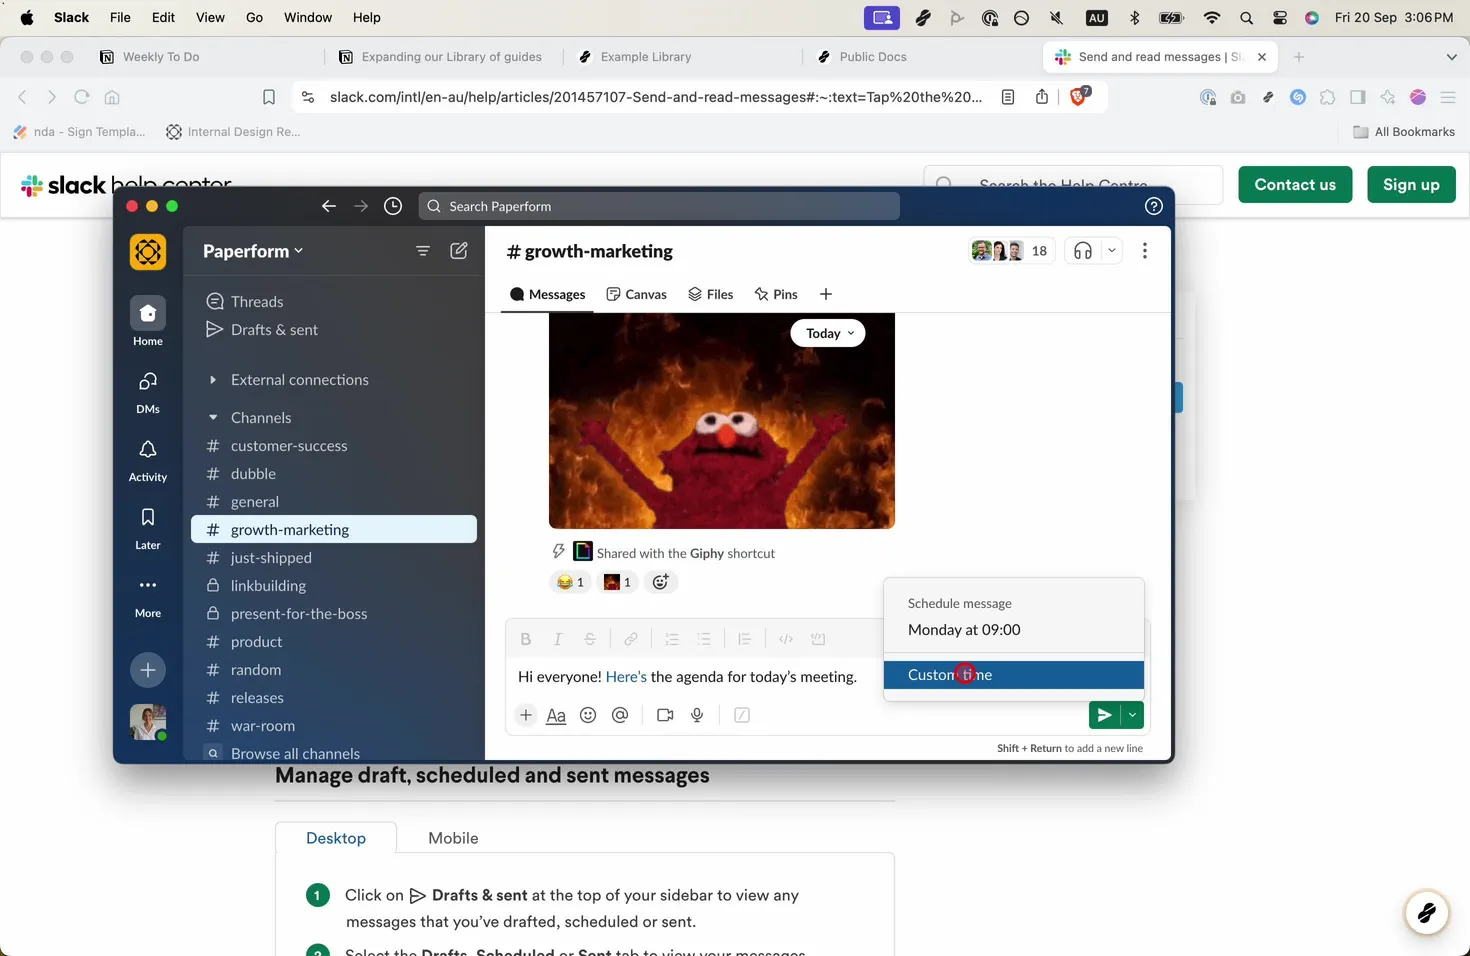Toggle the laughing emoji reaction
This screenshot has height=956, width=1470.
570,582
